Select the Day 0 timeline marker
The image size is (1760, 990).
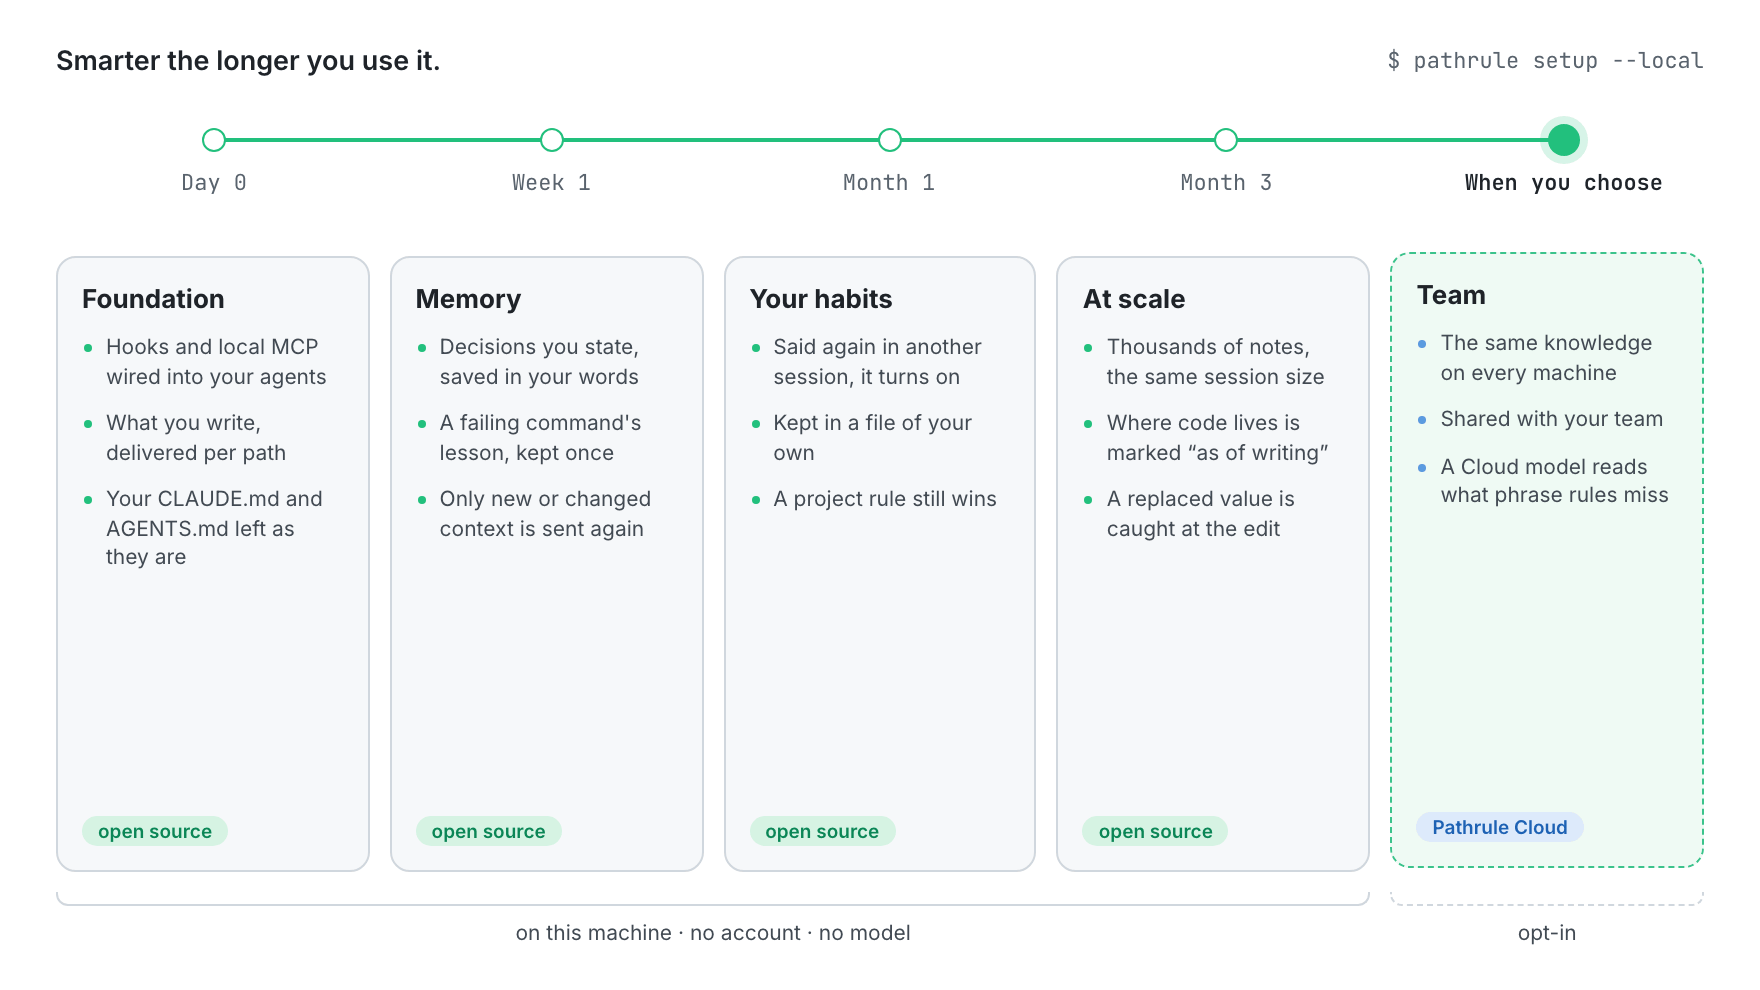point(214,140)
